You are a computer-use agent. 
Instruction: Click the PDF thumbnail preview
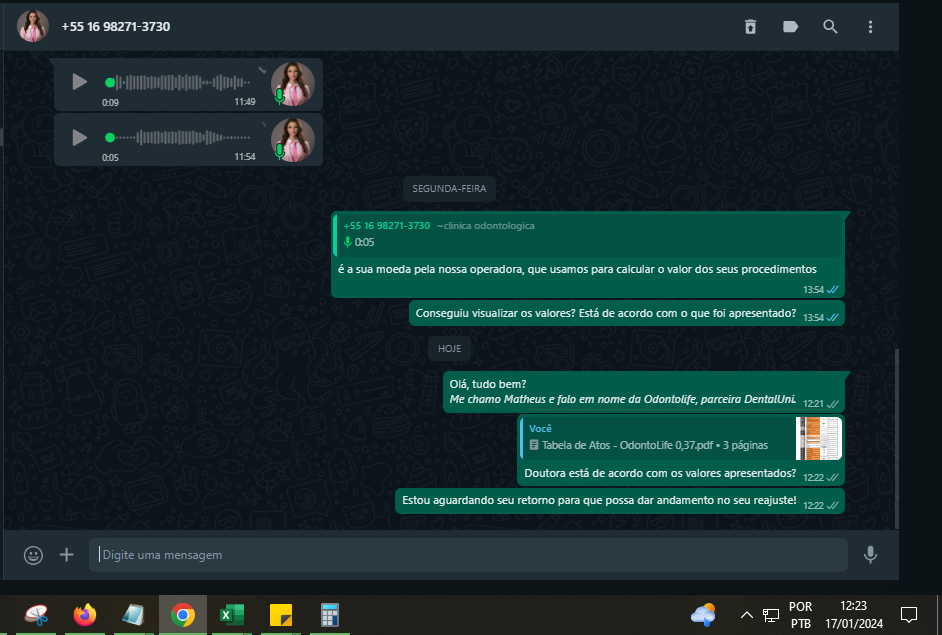click(818, 438)
